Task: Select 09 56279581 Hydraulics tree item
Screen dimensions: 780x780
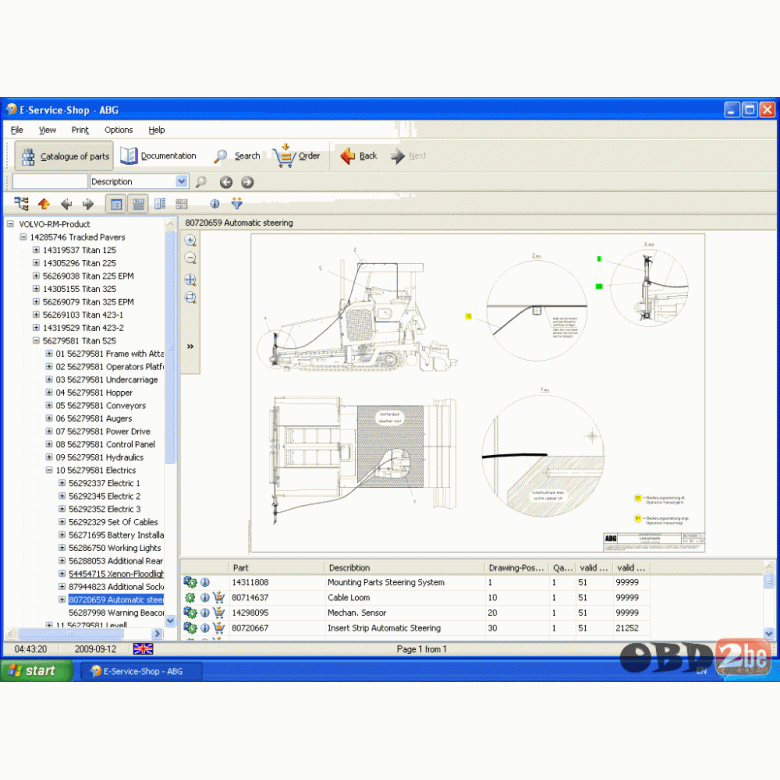Action: pyautogui.click(x=99, y=457)
